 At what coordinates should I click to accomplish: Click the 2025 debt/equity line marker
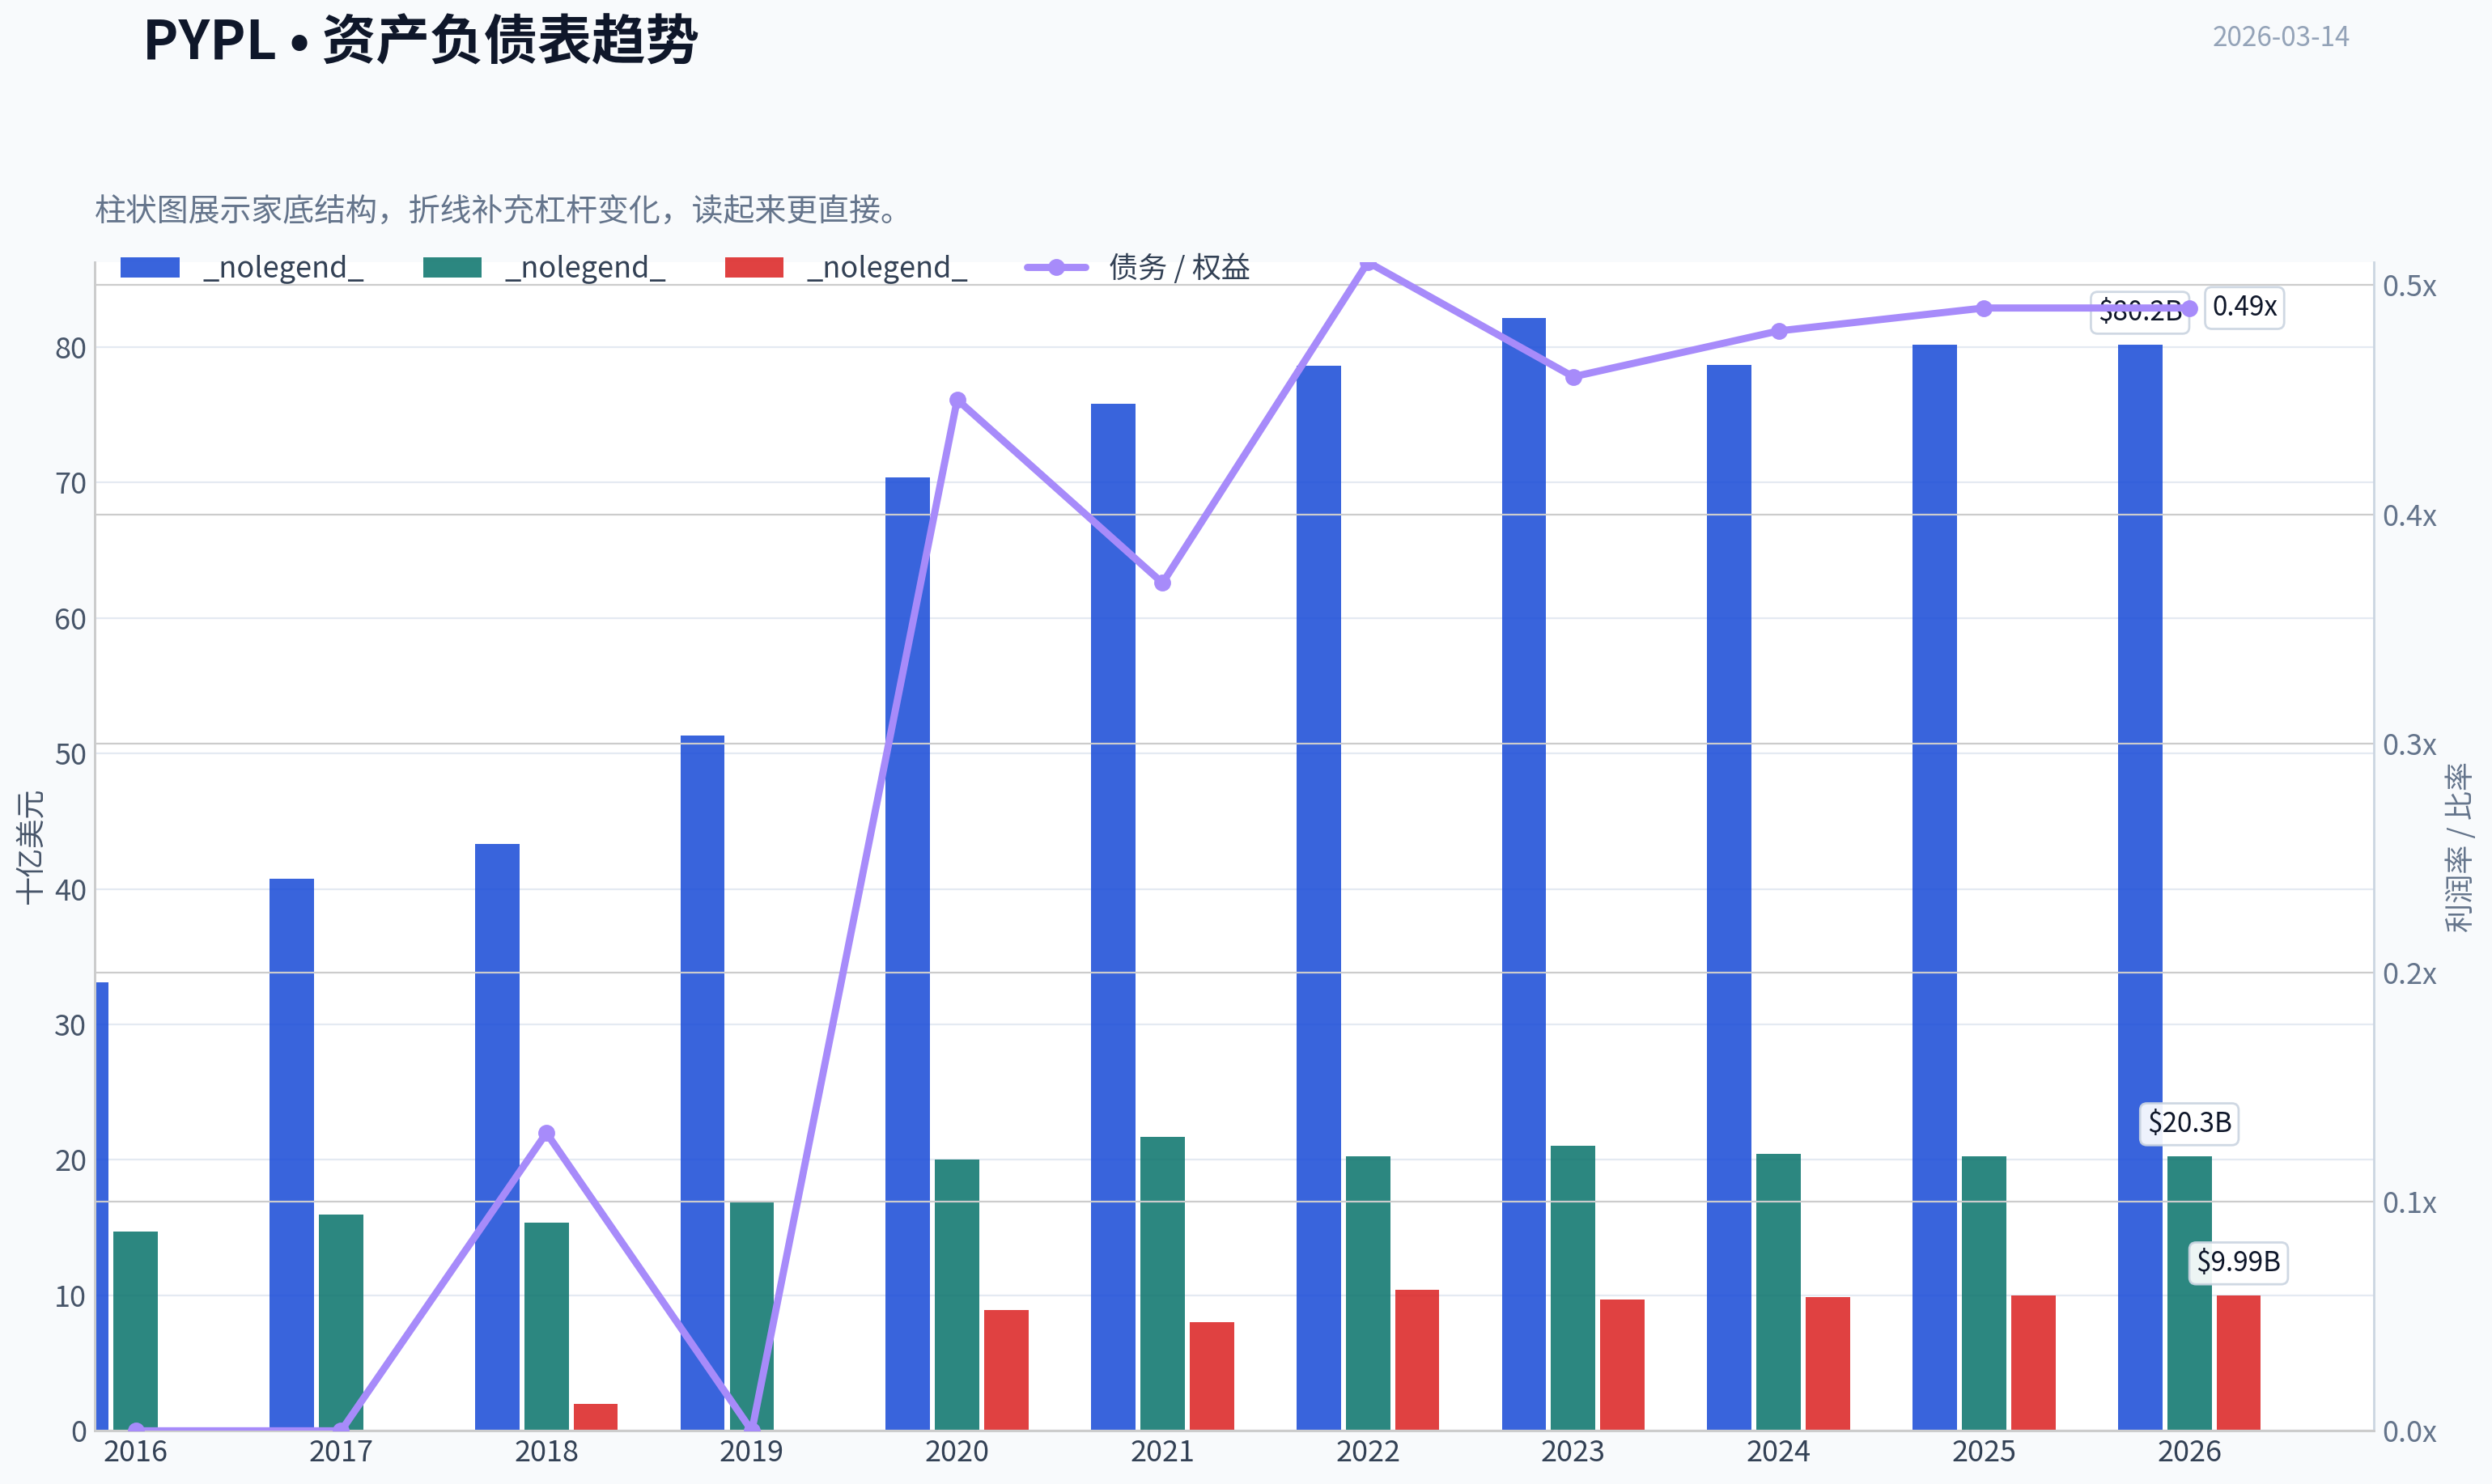coord(1984,308)
